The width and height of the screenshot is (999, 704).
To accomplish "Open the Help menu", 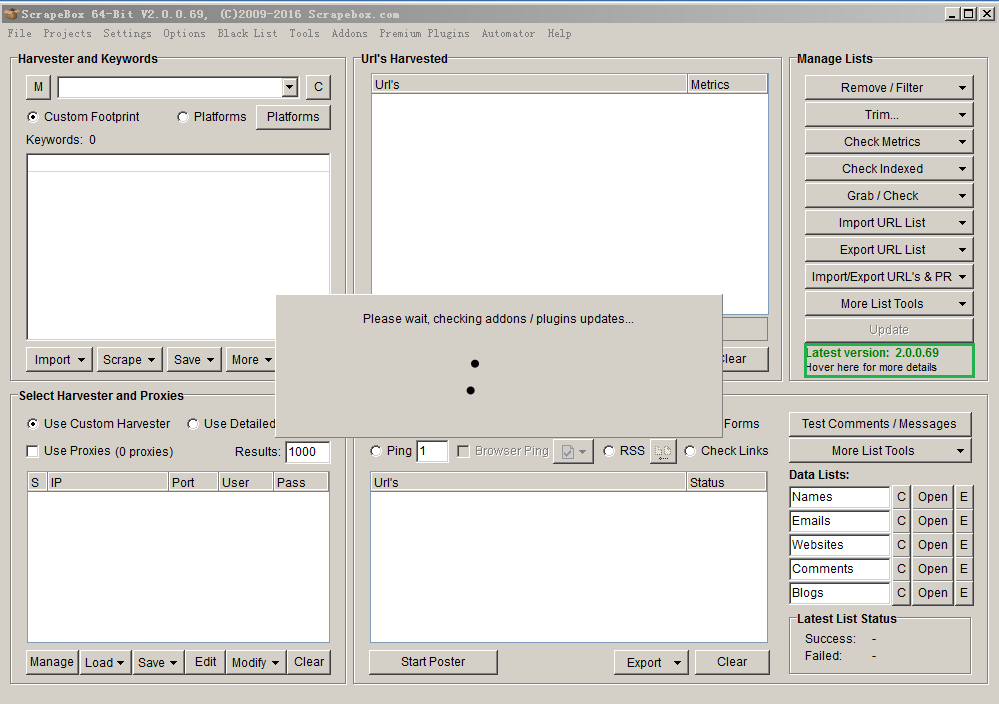I will pos(559,34).
